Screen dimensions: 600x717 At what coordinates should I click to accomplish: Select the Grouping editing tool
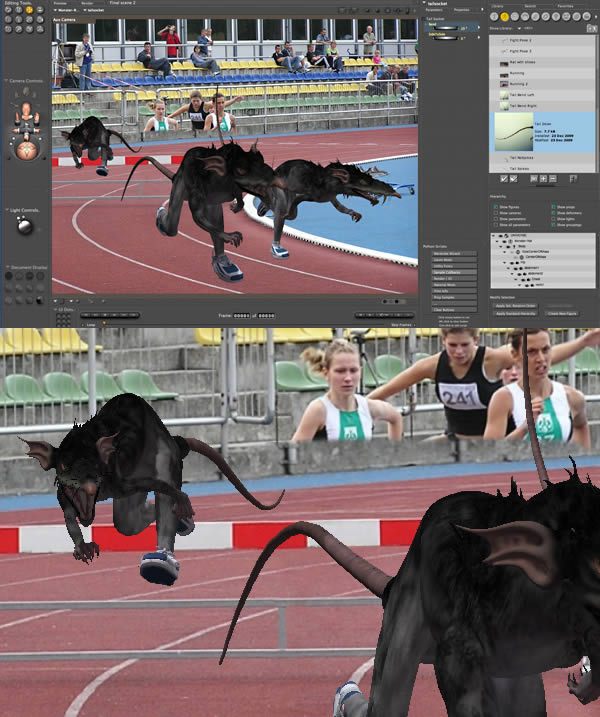coord(8,29)
